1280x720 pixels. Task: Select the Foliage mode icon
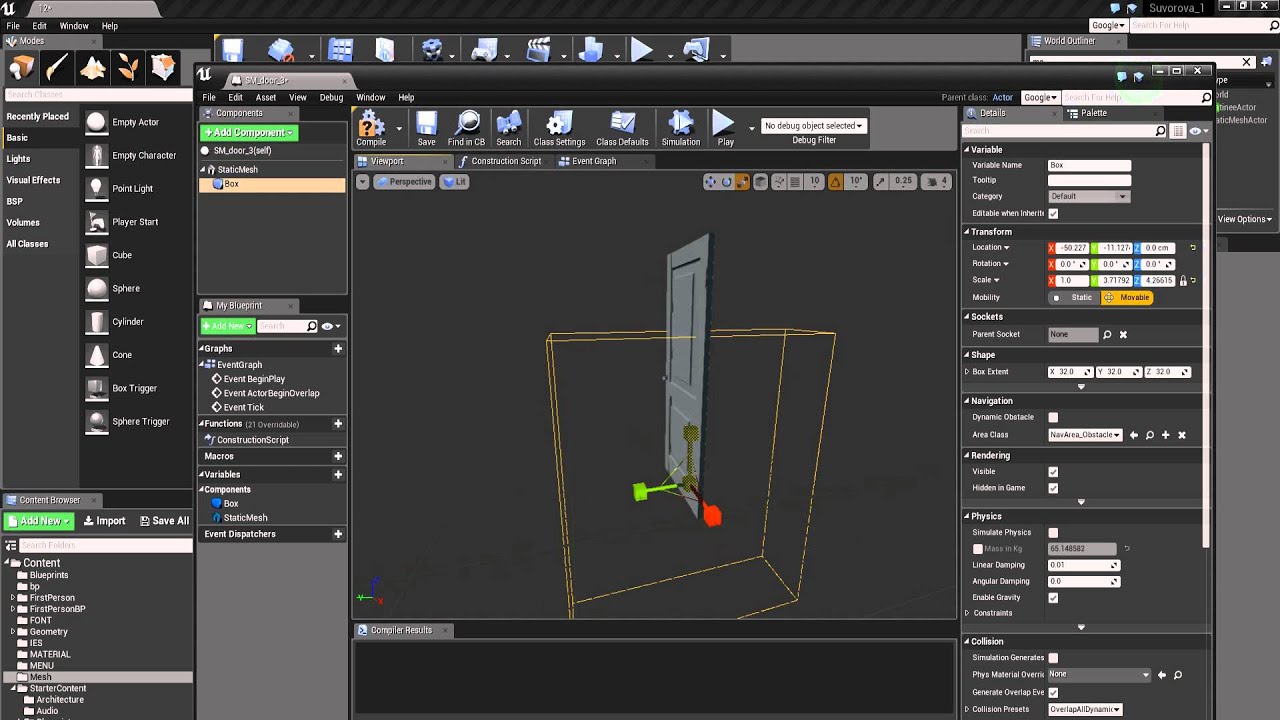tap(128, 67)
